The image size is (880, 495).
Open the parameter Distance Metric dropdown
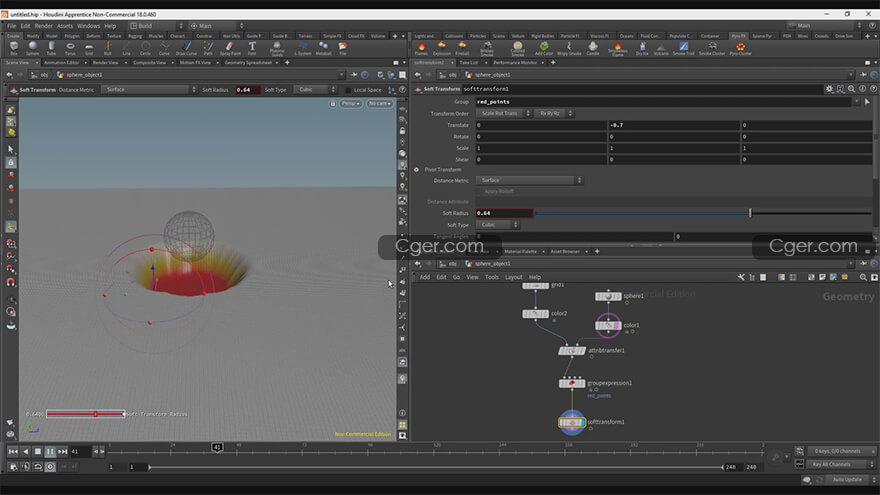(529, 180)
